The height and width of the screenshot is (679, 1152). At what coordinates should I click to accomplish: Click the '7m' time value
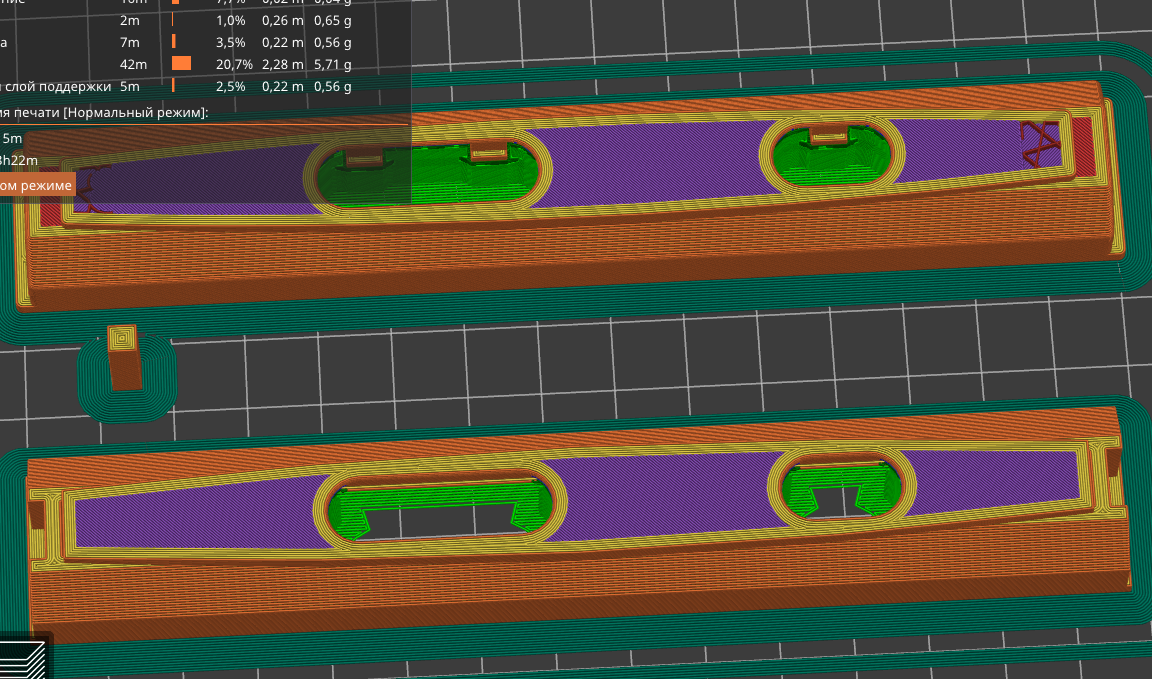pos(129,42)
